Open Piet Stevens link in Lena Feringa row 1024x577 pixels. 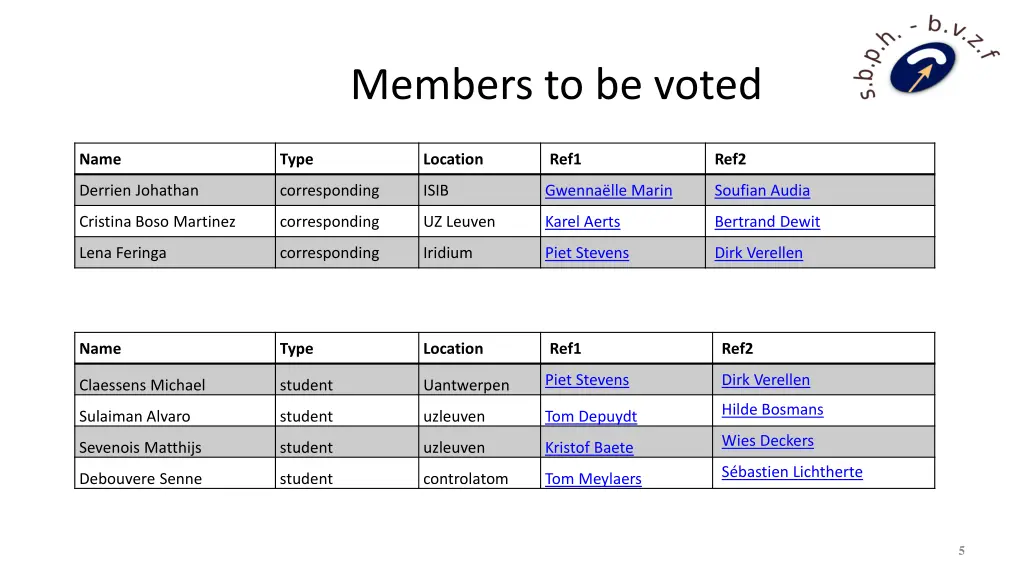click(x=587, y=253)
